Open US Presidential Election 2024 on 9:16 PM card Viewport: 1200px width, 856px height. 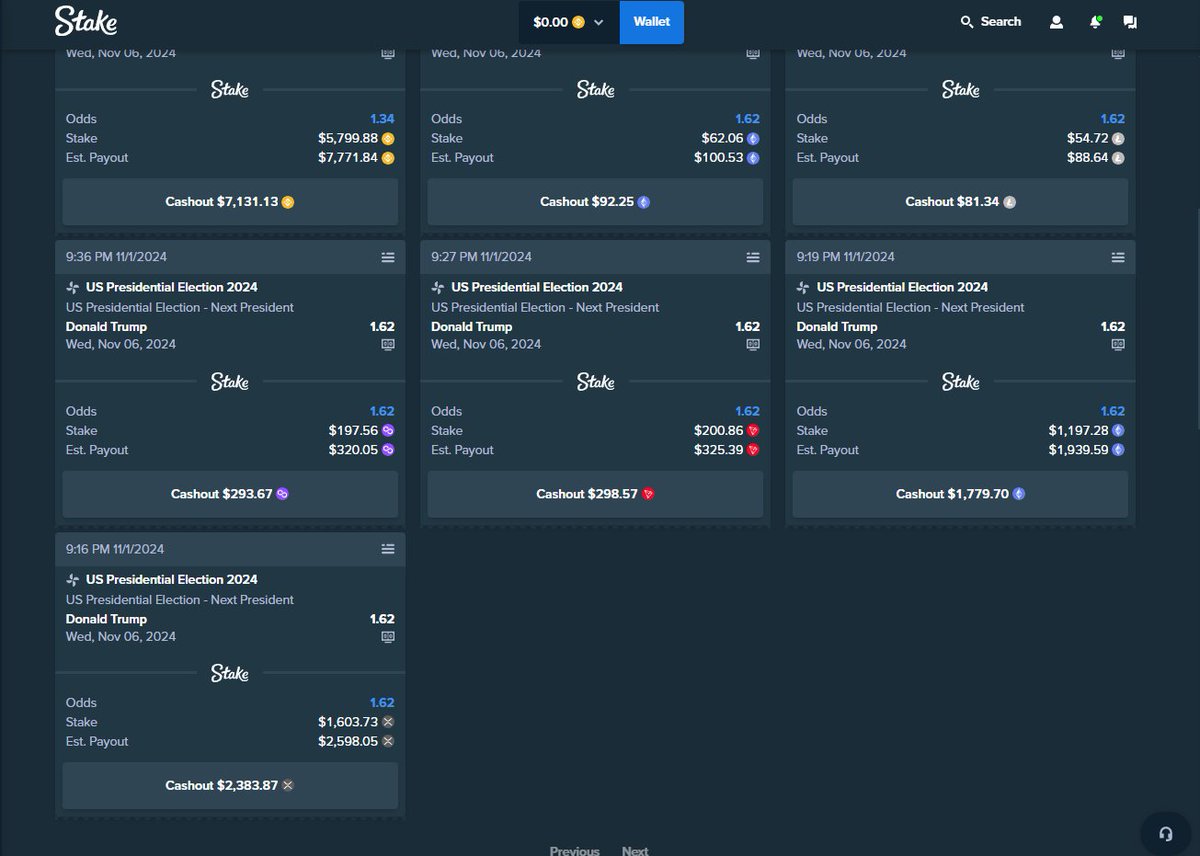point(172,579)
